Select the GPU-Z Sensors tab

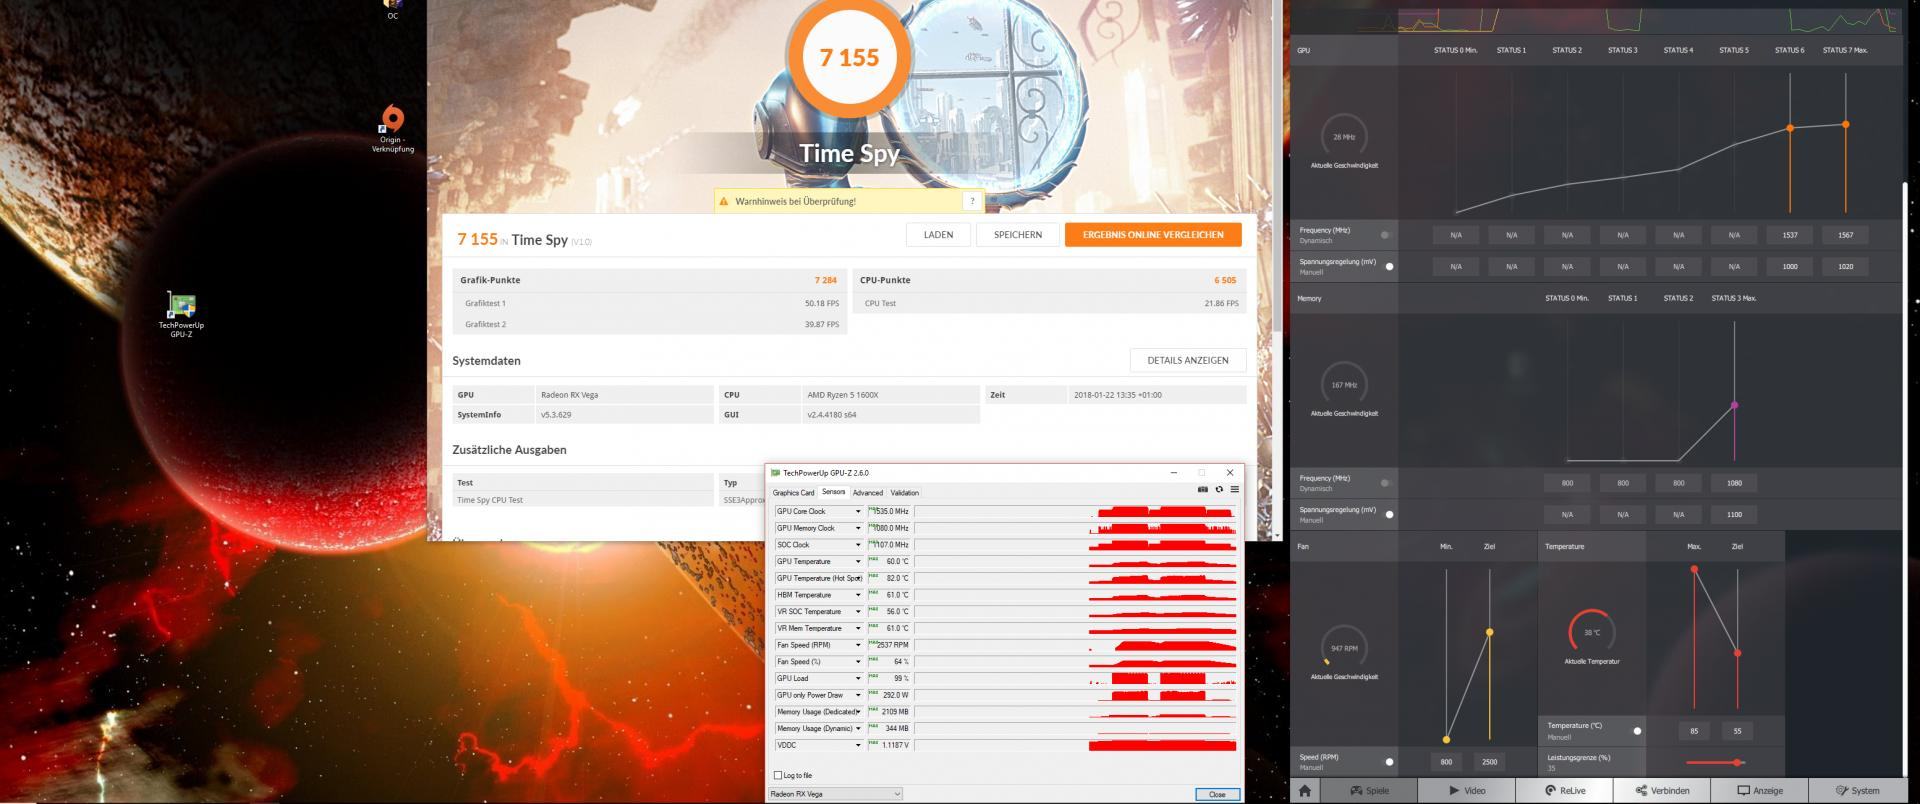(833, 492)
